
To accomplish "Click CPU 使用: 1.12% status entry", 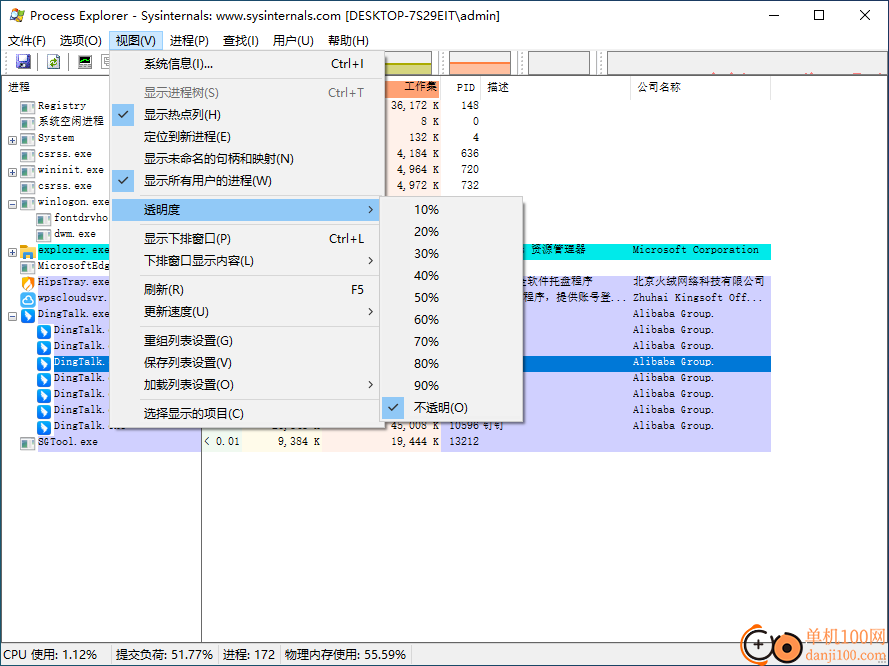I will click(51, 655).
